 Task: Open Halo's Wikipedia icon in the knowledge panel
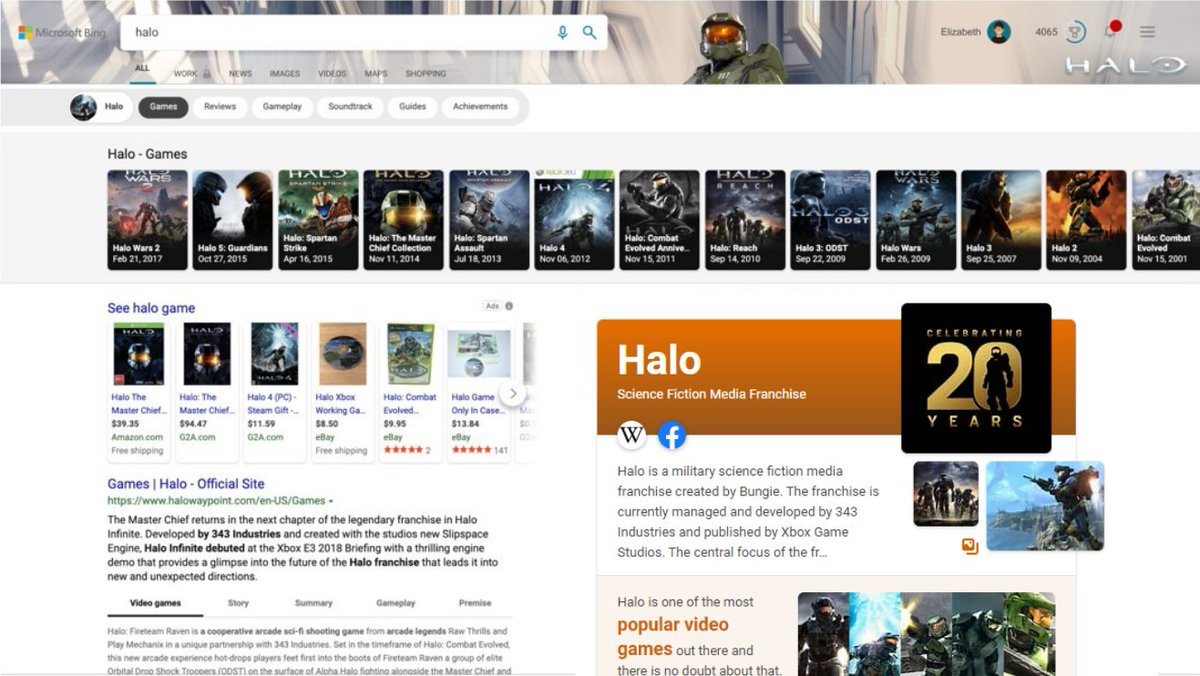pos(633,434)
